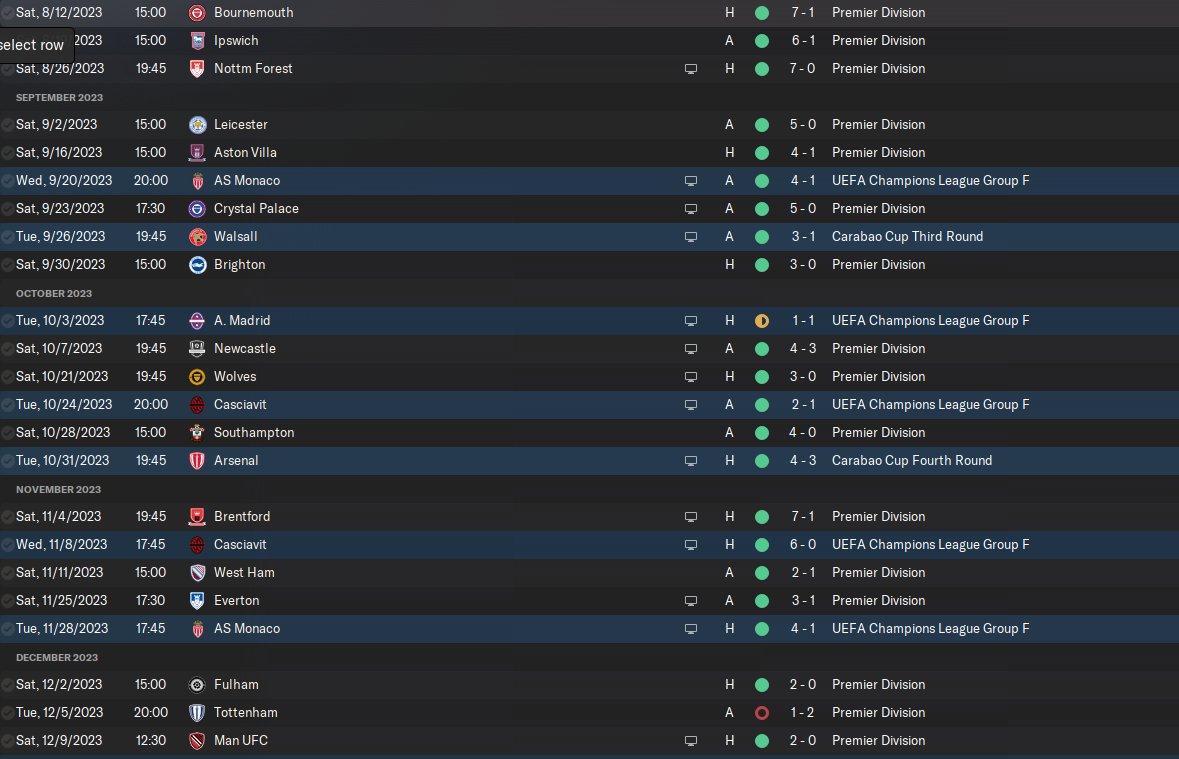Viewport: 1179px width, 759px height.
Task: Click green win dot for Brentford match
Action: pos(762,517)
